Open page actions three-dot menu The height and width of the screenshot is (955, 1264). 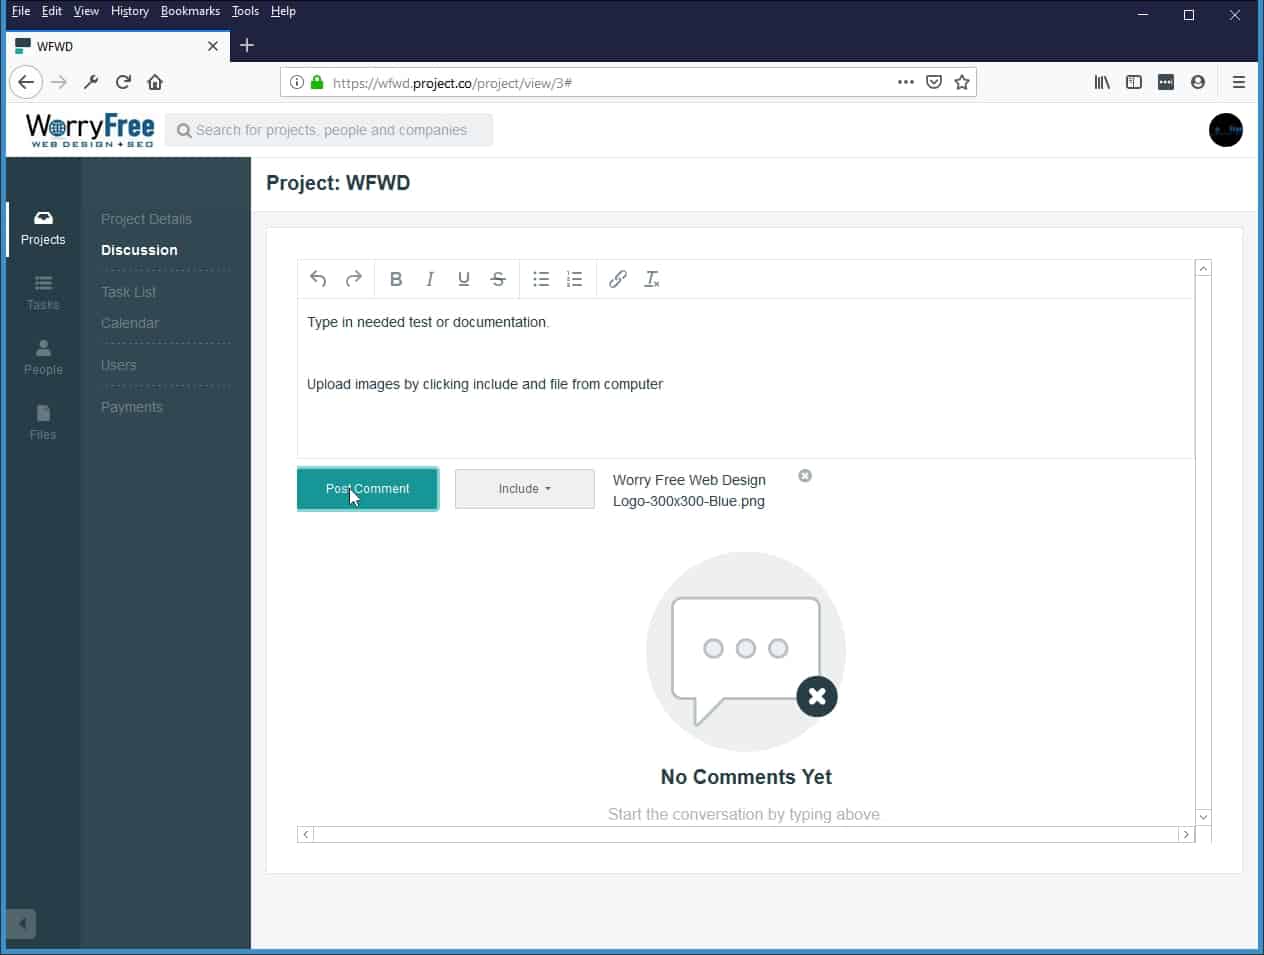(906, 82)
